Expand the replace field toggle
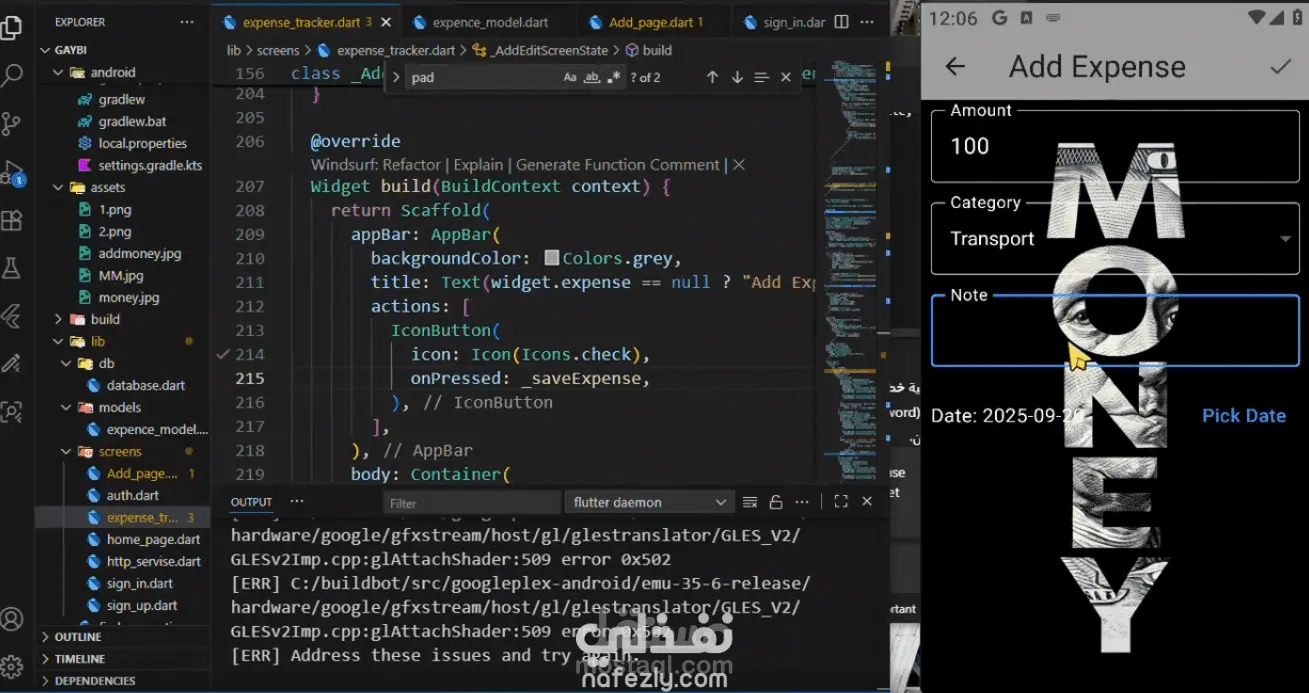1309x693 pixels. pyautogui.click(x=396, y=77)
